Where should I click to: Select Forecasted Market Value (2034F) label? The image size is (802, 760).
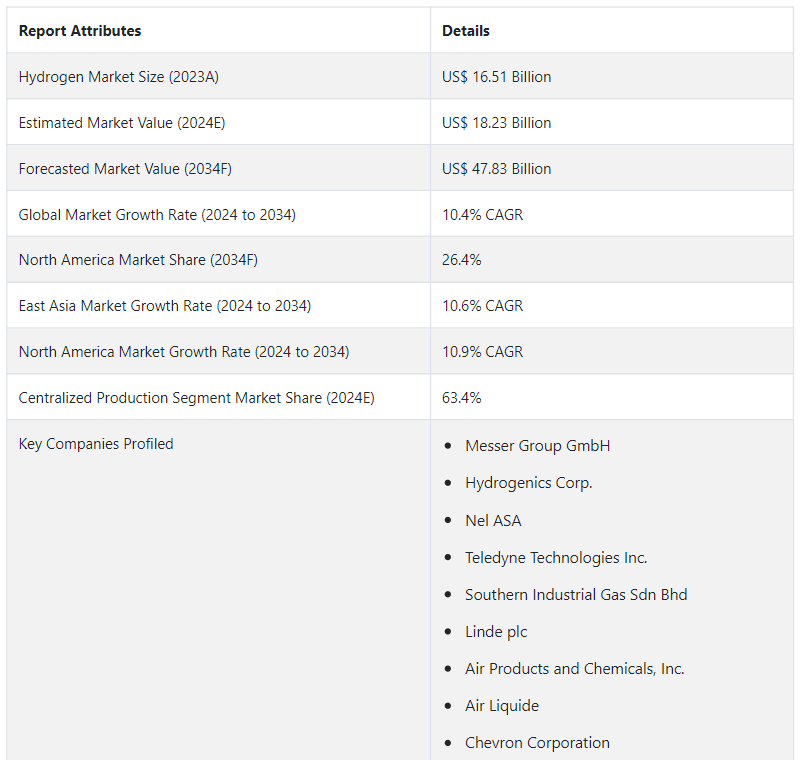pyautogui.click(x=125, y=169)
